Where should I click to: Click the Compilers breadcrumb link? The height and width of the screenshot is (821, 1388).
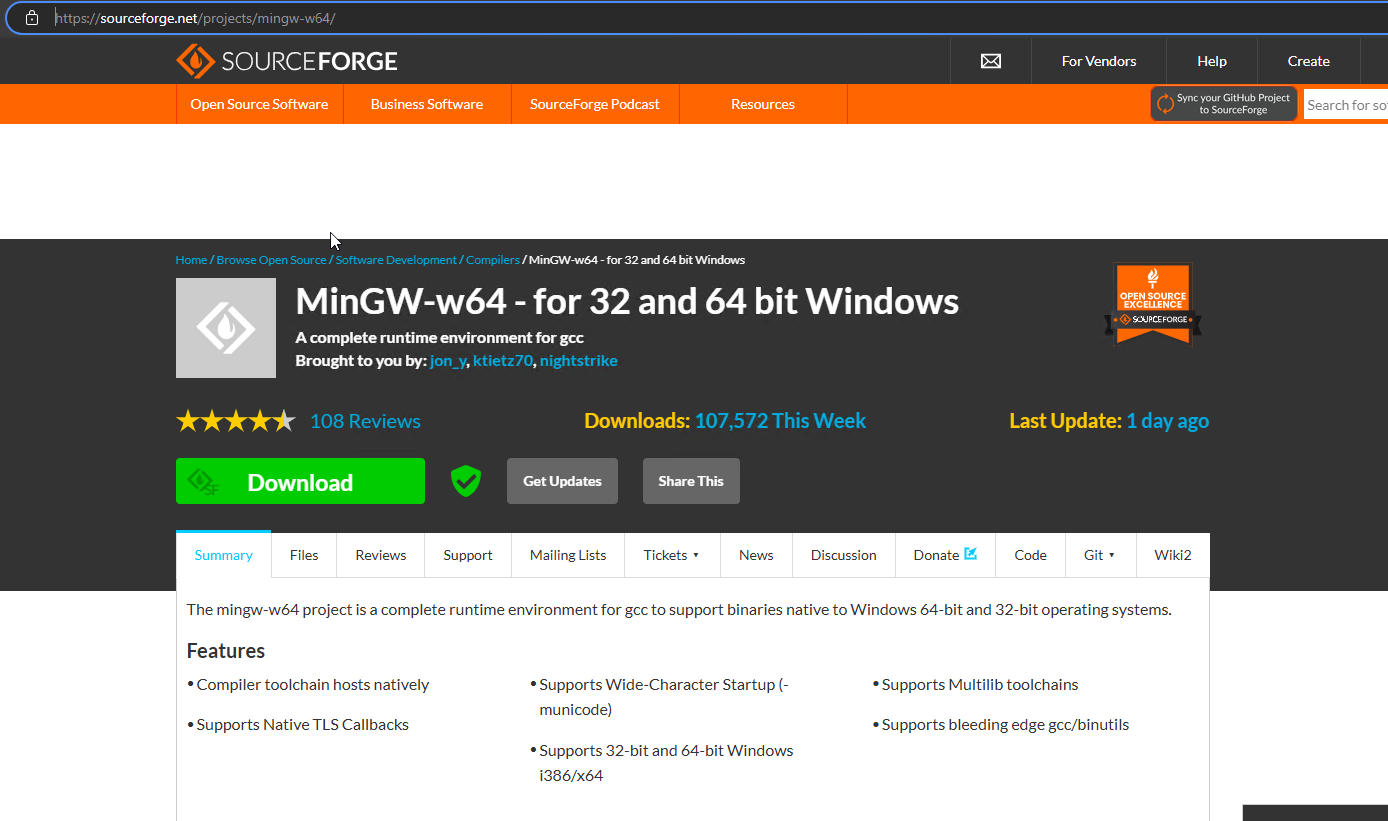(x=493, y=260)
